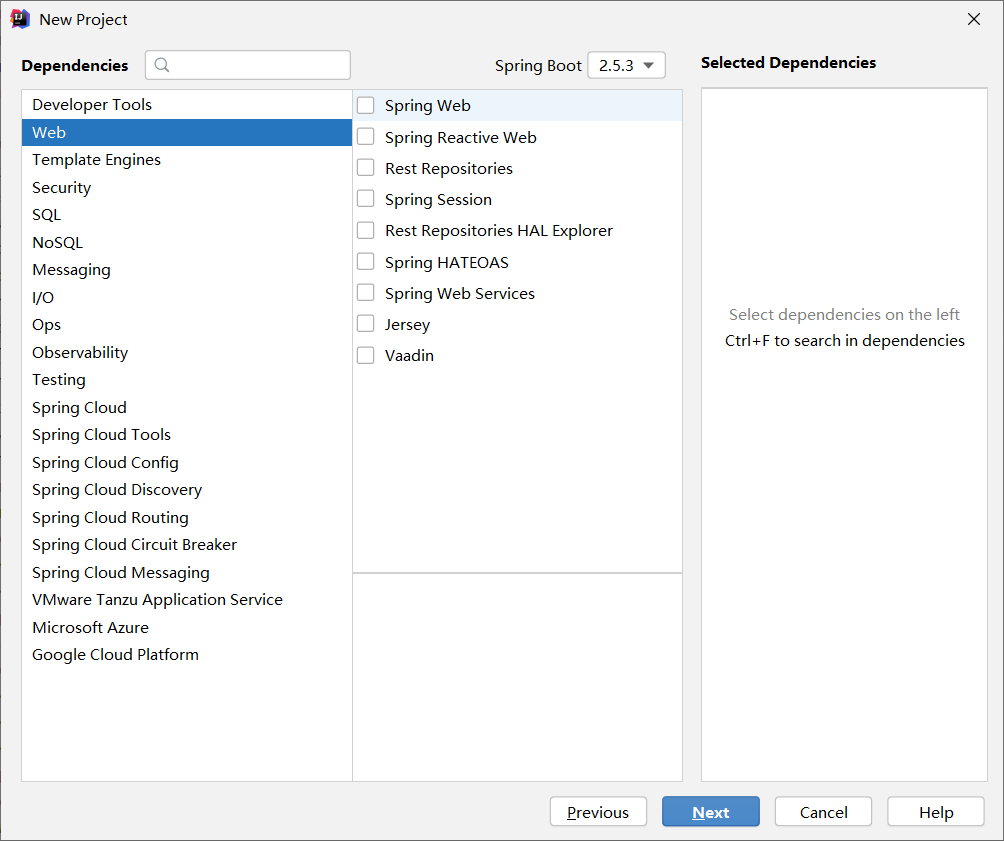The width and height of the screenshot is (1004, 841).
Task: Click the IntelliJ IDEA logo icon
Action: click(x=20, y=19)
